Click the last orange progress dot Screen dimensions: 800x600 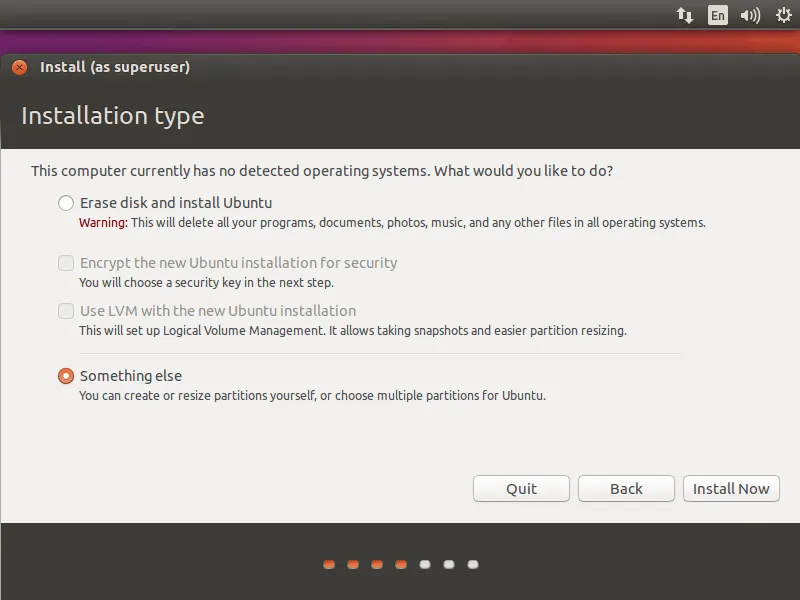coord(401,564)
